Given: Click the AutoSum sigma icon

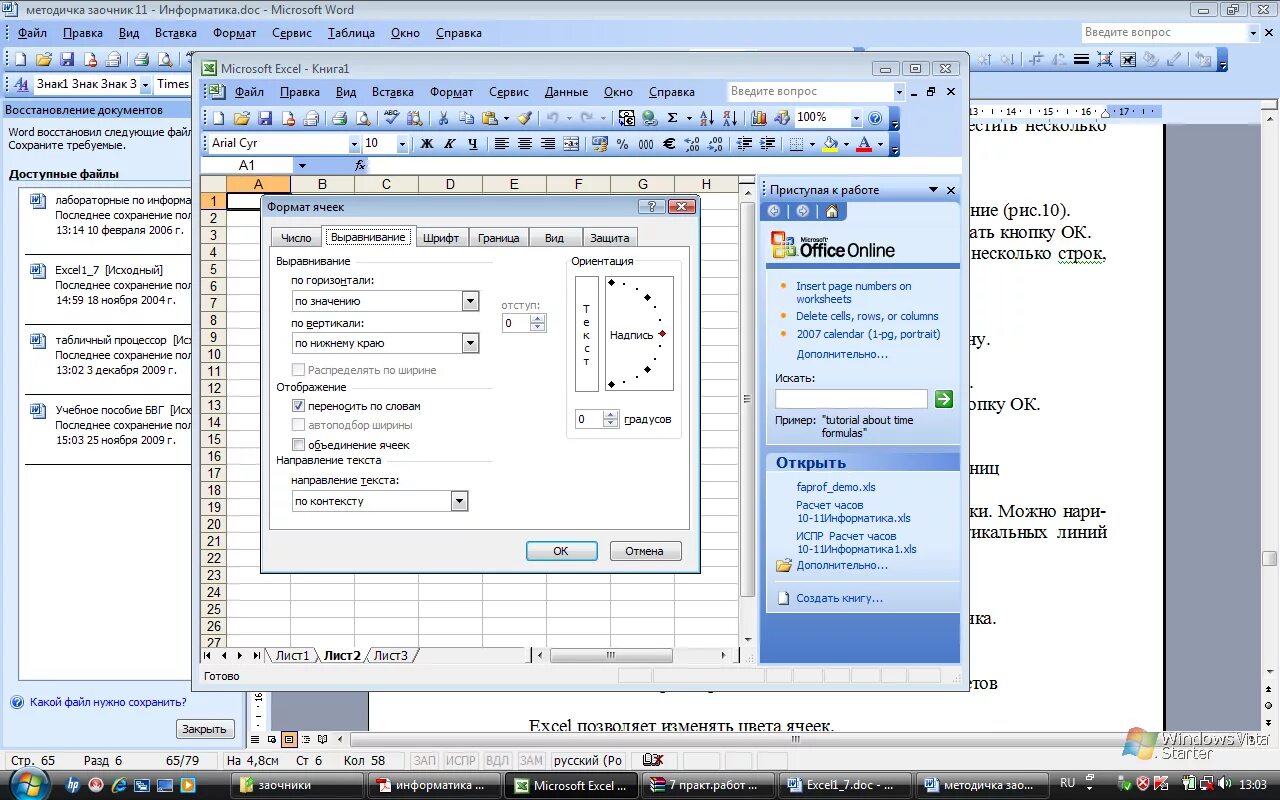Looking at the screenshot, I should point(672,118).
